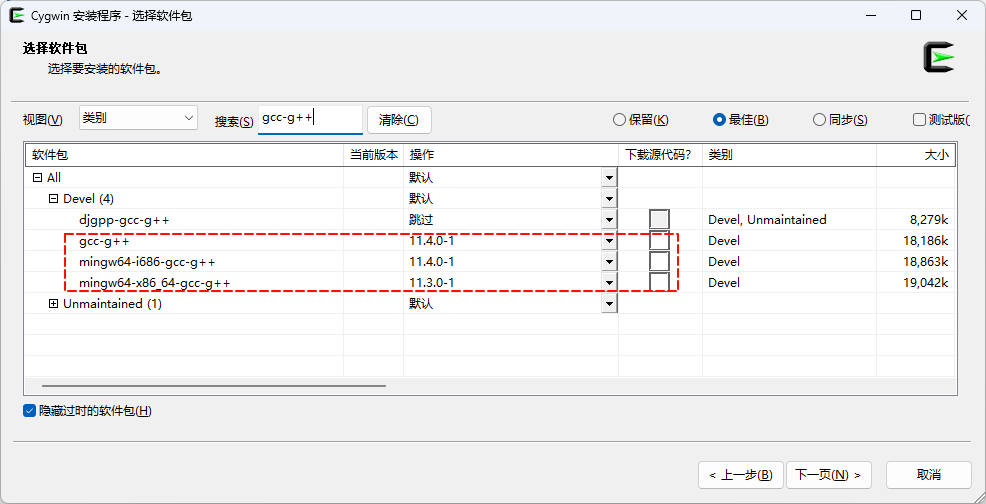Image resolution: width=986 pixels, height=504 pixels.
Task: Open version dropdown for mingw64-x86_64-gcc-g++
Action: point(609,283)
